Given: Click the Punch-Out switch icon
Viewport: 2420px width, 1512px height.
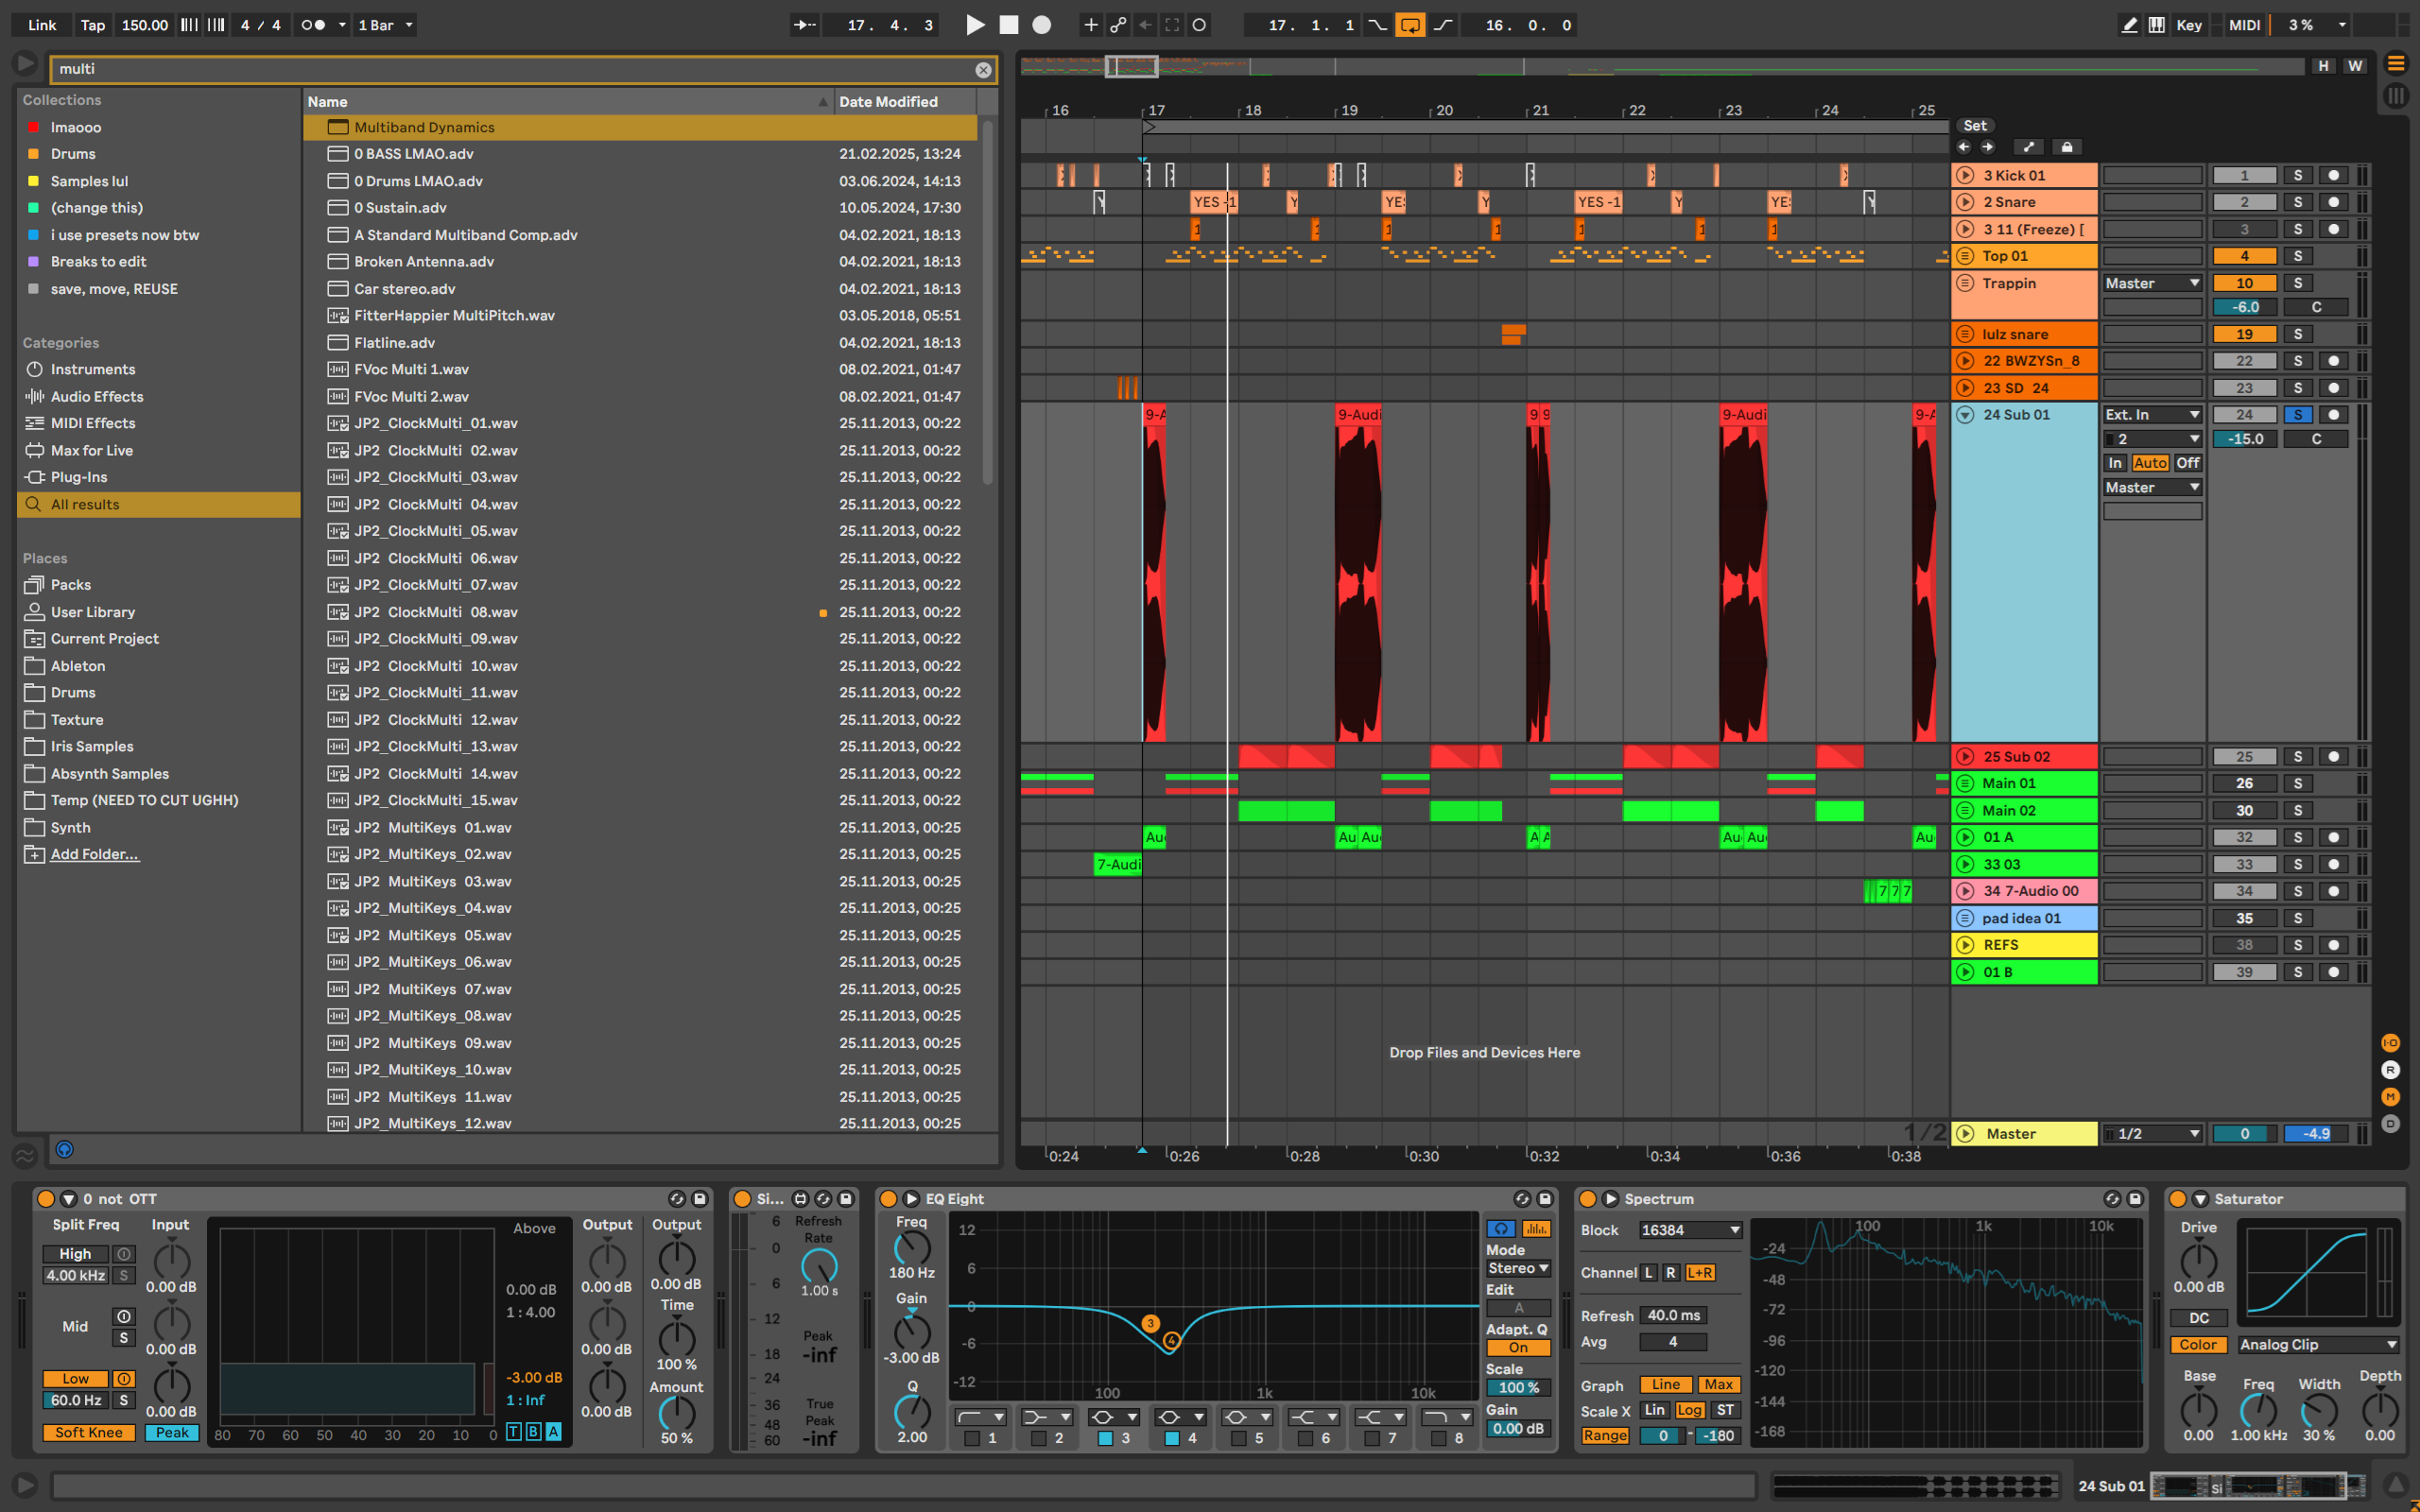Looking at the screenshot, I should click(1443, 25).
